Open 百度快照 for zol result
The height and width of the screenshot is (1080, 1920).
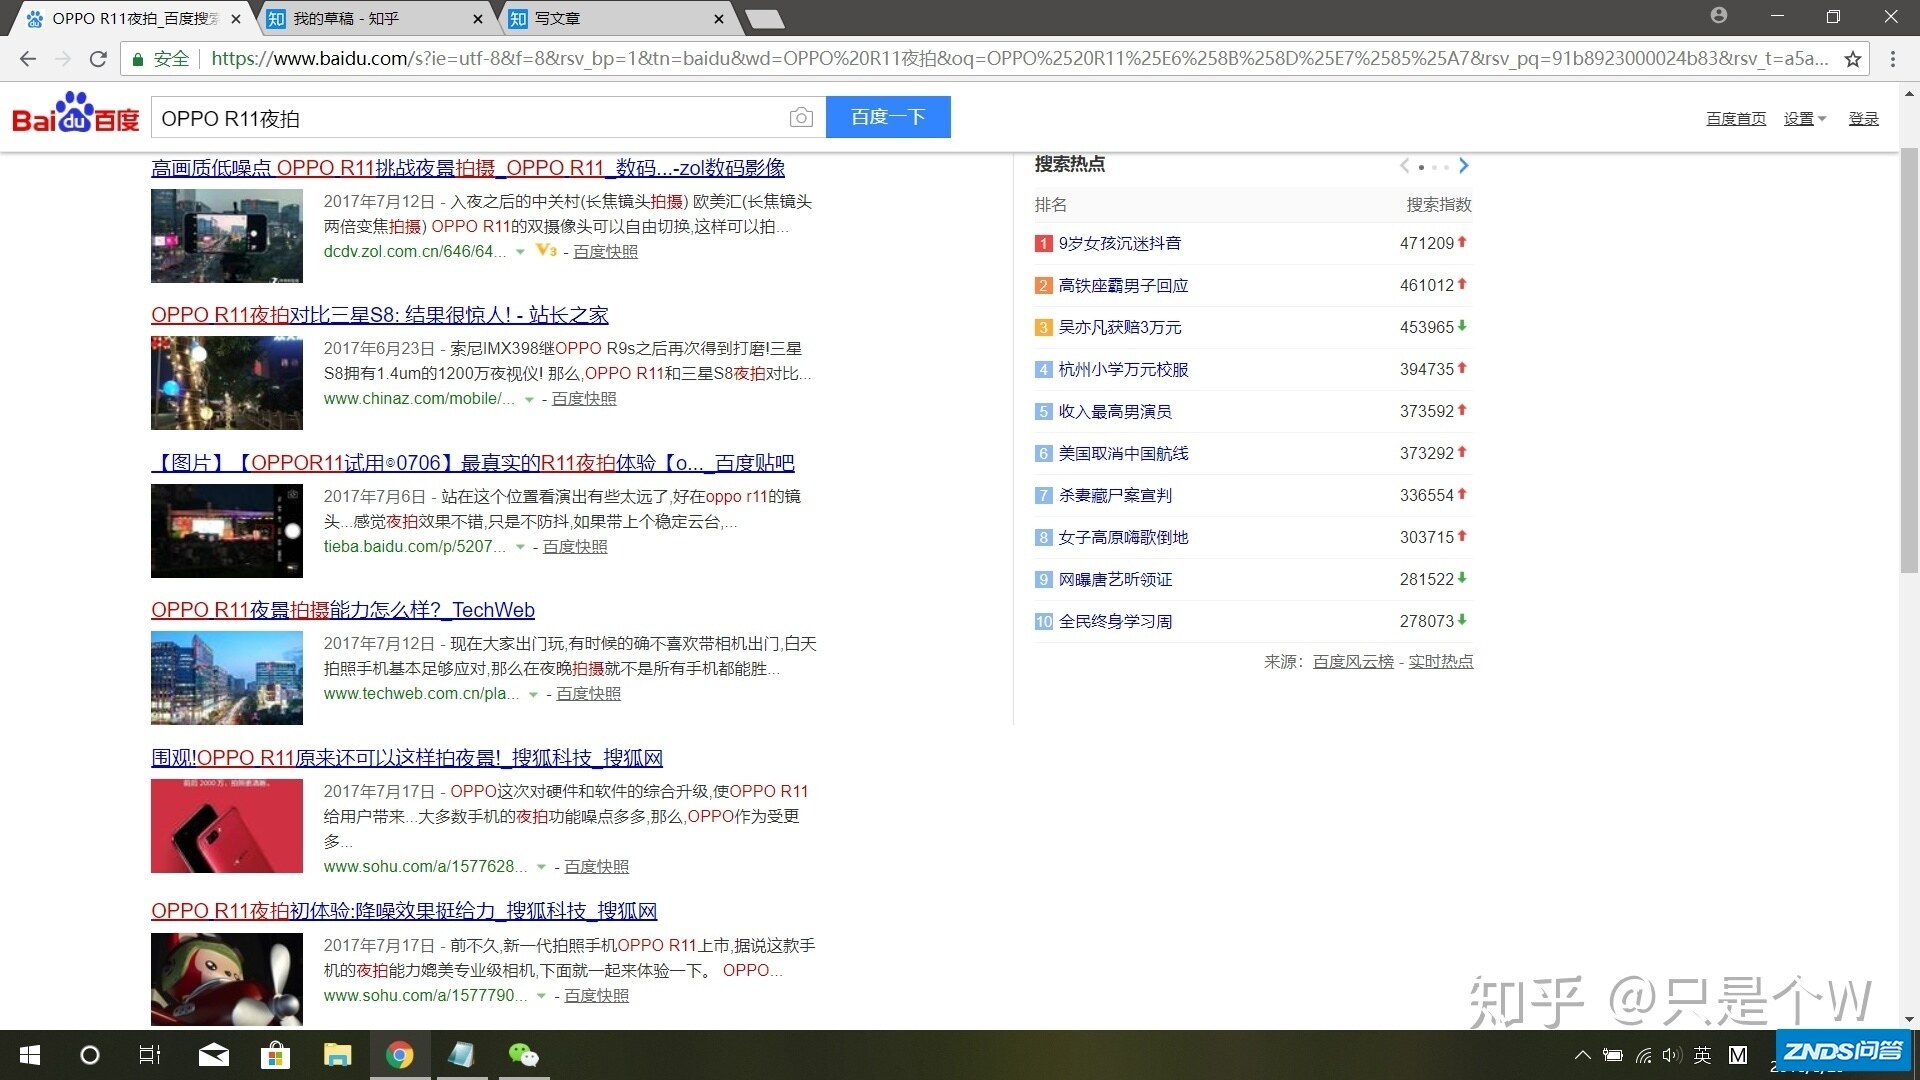tap(605, 252)
